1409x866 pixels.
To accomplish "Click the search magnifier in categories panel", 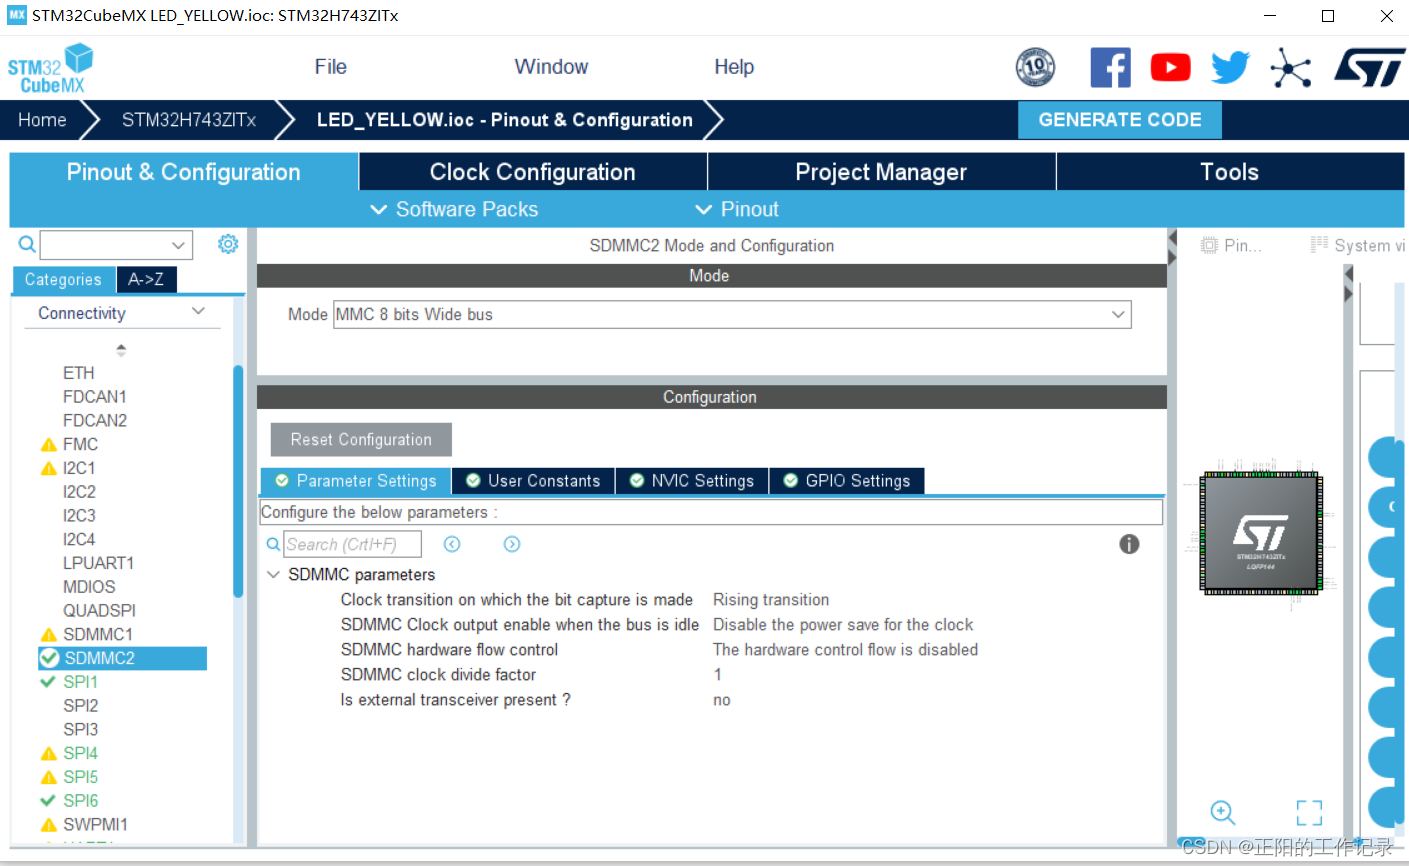I will coord(27,244).
